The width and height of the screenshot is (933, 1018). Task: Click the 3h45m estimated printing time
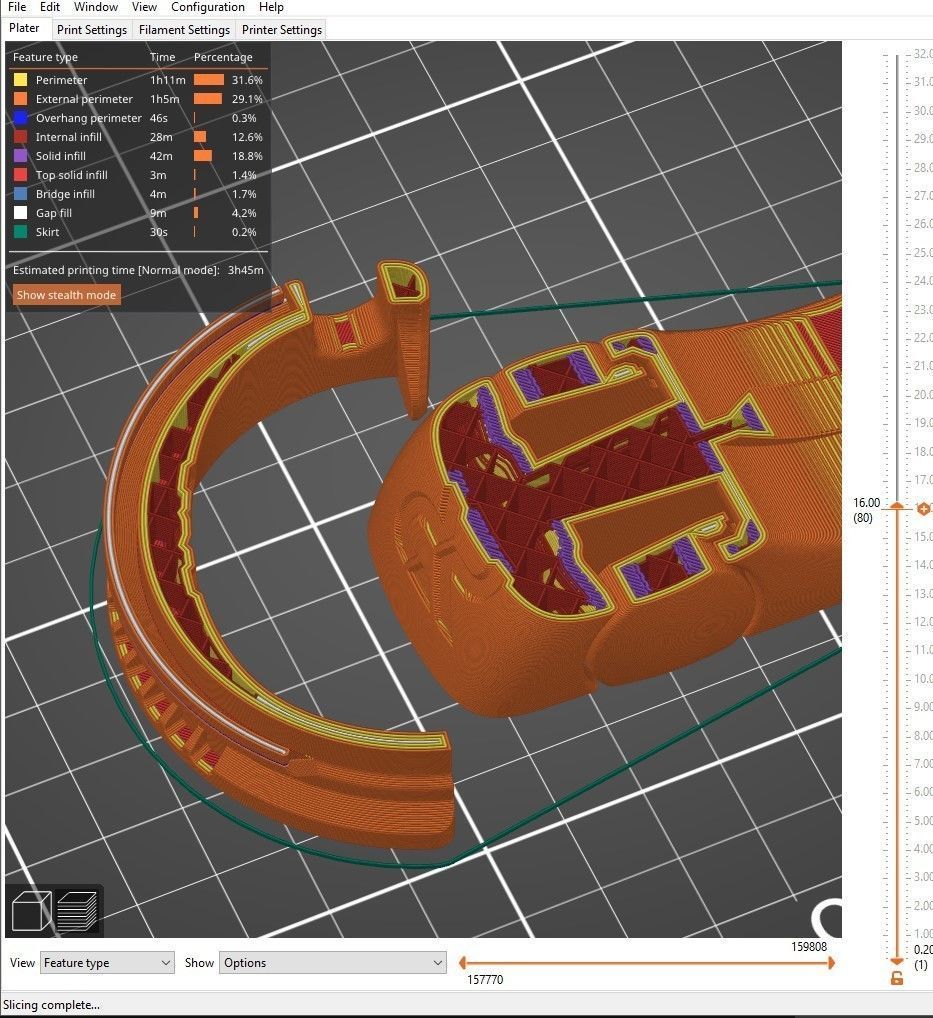(245, 270)
